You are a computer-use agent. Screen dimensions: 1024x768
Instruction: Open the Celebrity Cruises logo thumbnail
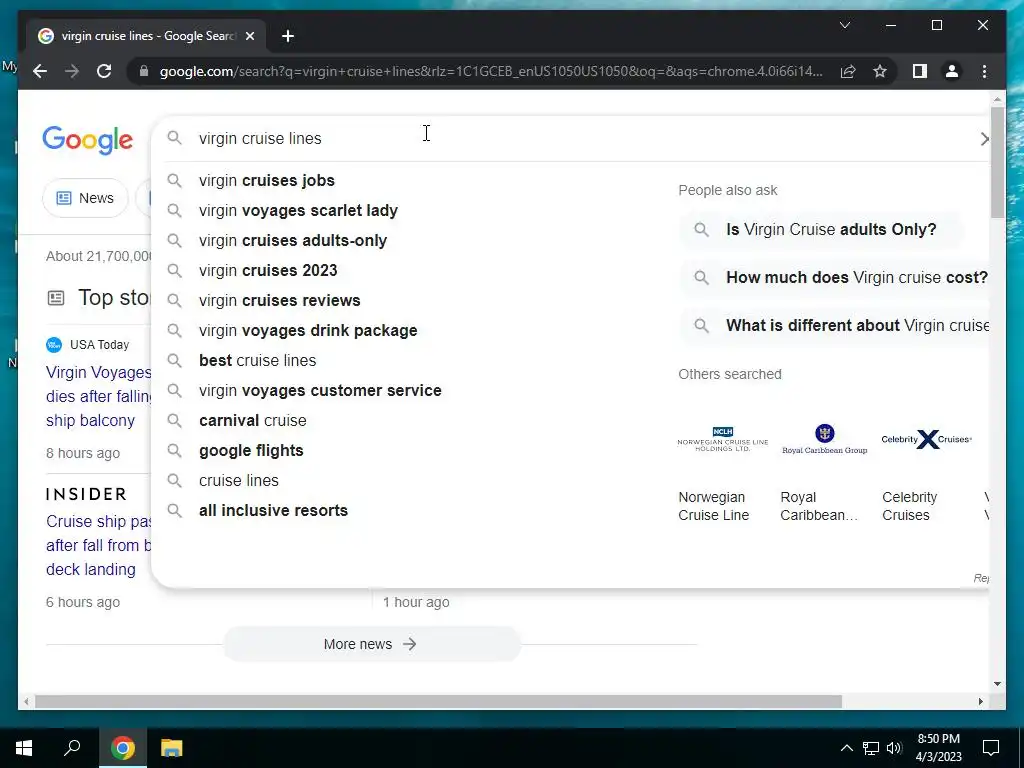(x=927, y=440)
